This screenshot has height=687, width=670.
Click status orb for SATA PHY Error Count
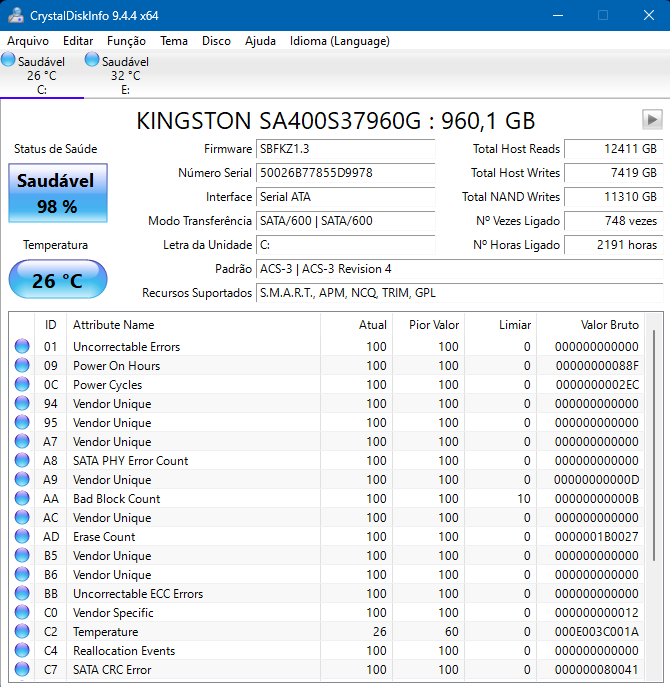[22, 460]
